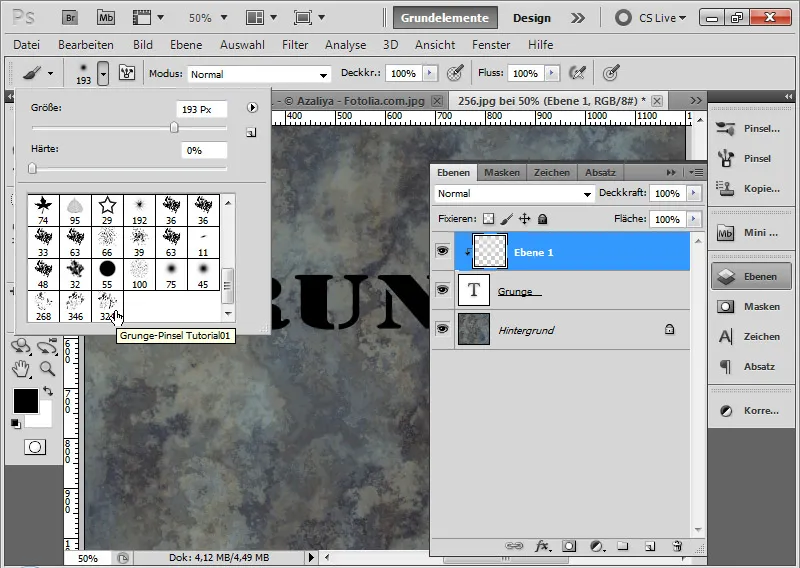Create a new layer group folder
This screenshot has width=800, height=568.
(x=622, y=546)
